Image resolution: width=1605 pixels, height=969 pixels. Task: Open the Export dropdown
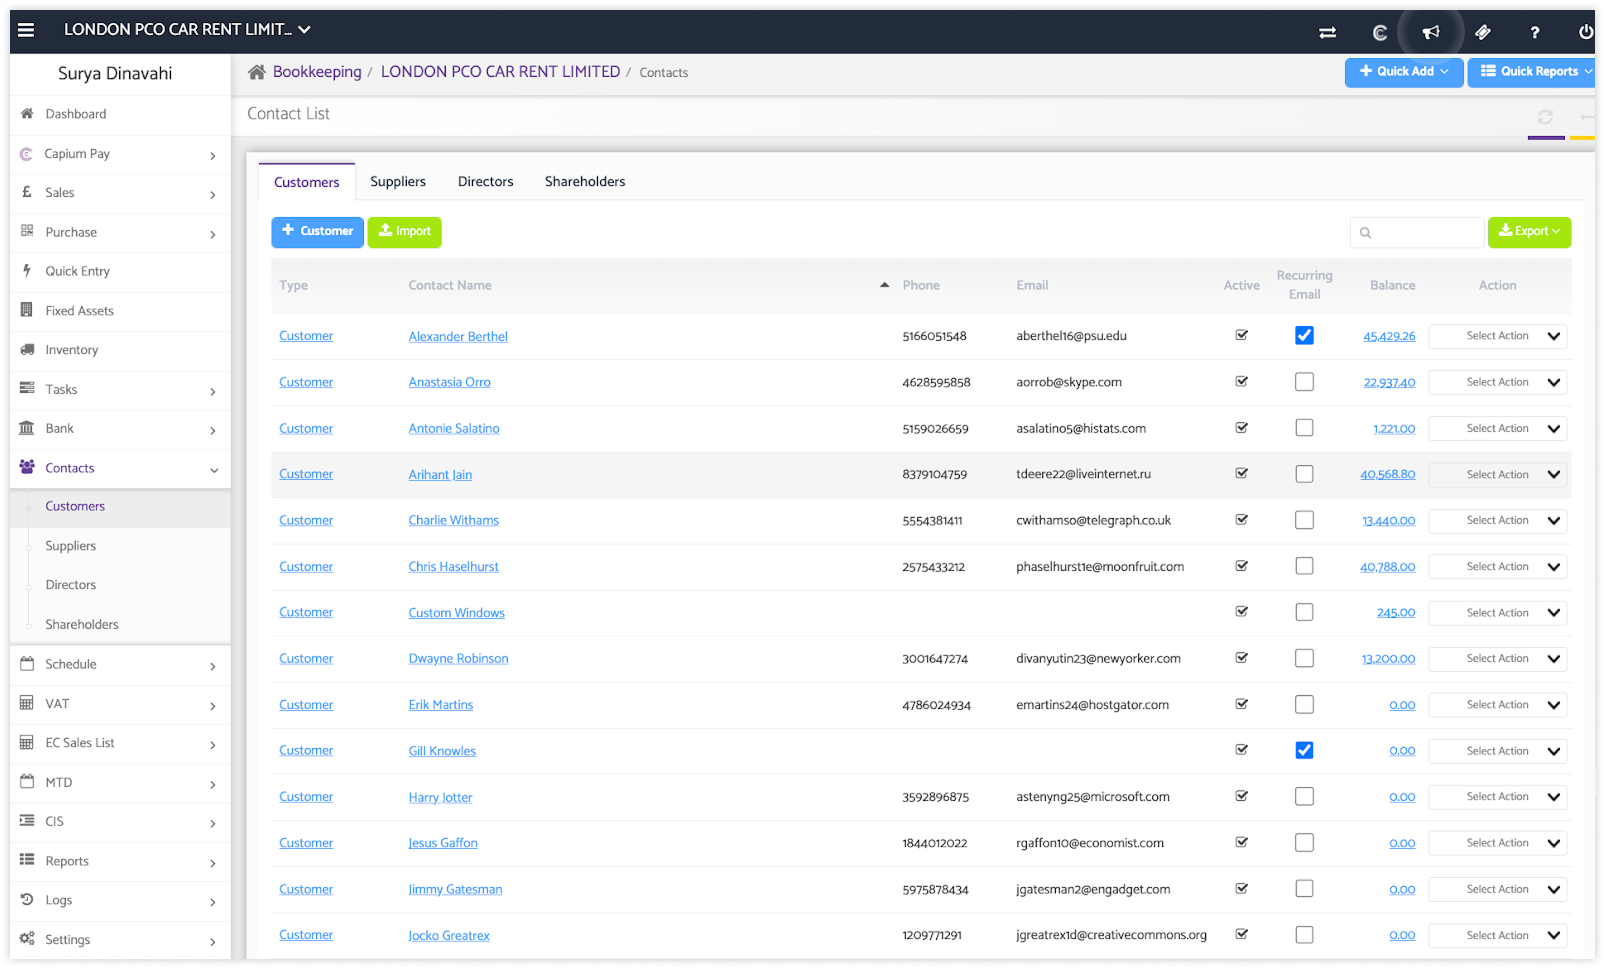[x=1529, y=232]
